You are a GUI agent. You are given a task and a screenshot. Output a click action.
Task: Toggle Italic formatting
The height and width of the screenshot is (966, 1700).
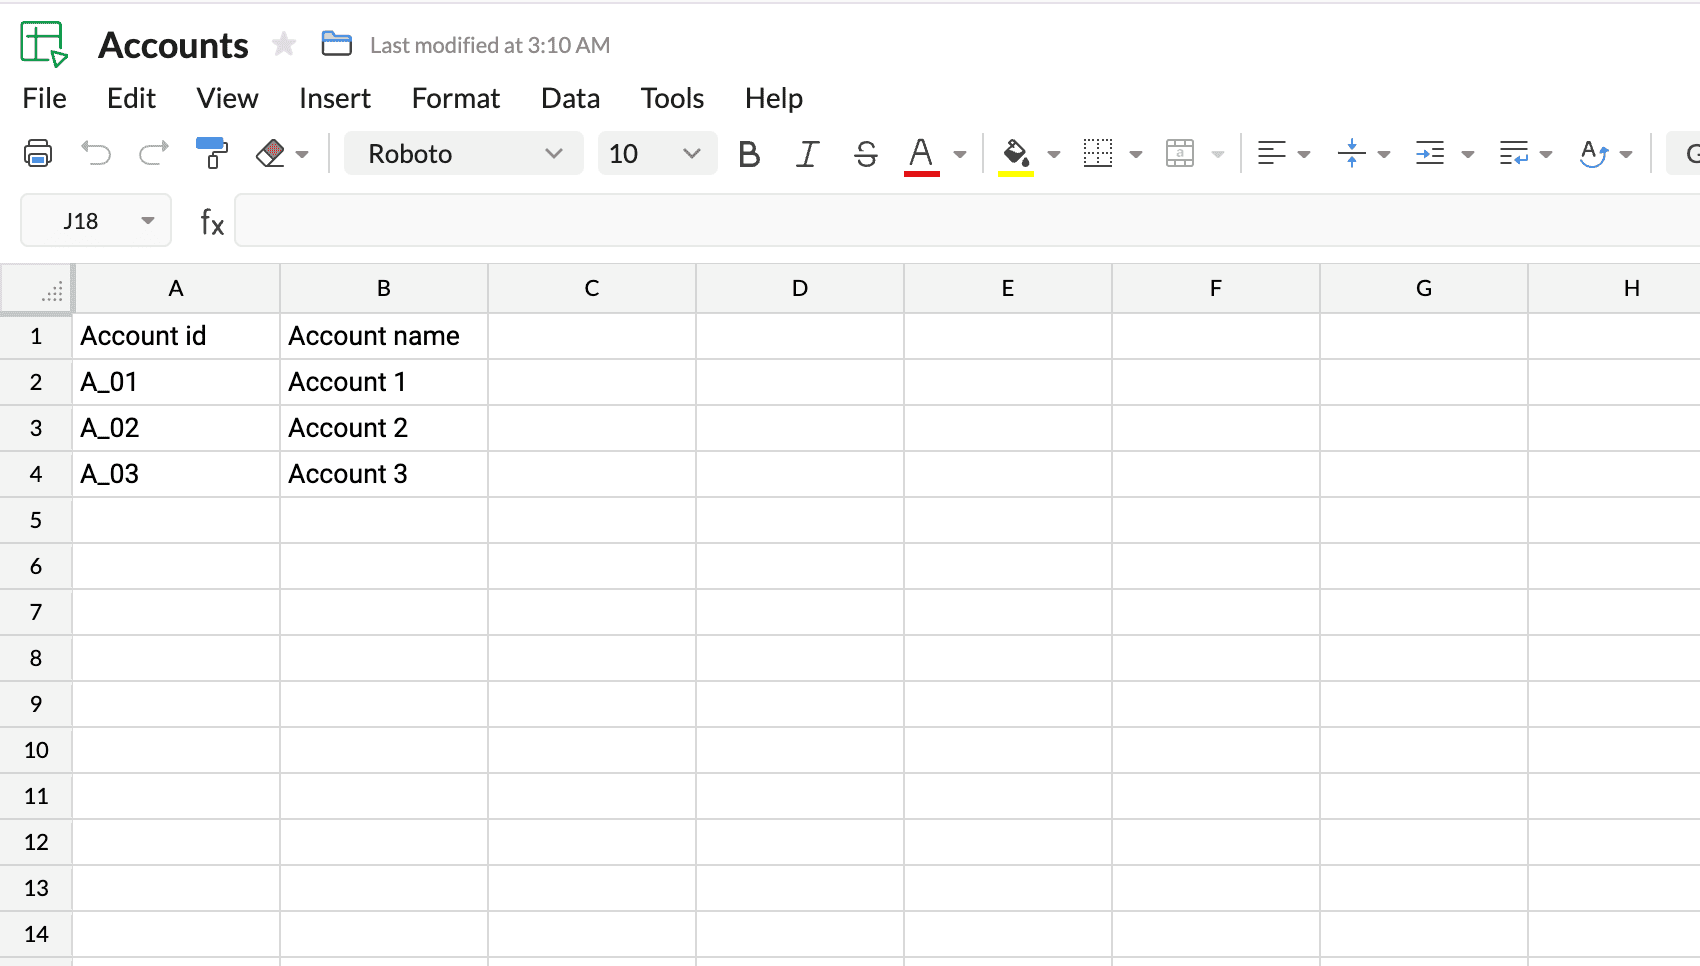(x=807, y=154)
